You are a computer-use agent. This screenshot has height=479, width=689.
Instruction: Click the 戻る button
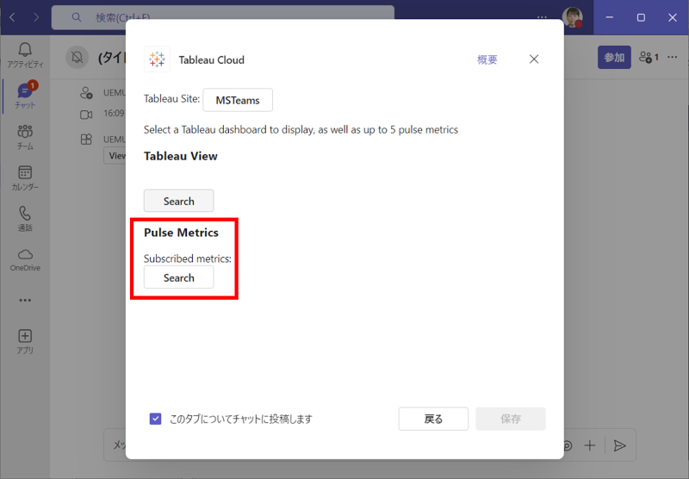(x=433, y=419)
